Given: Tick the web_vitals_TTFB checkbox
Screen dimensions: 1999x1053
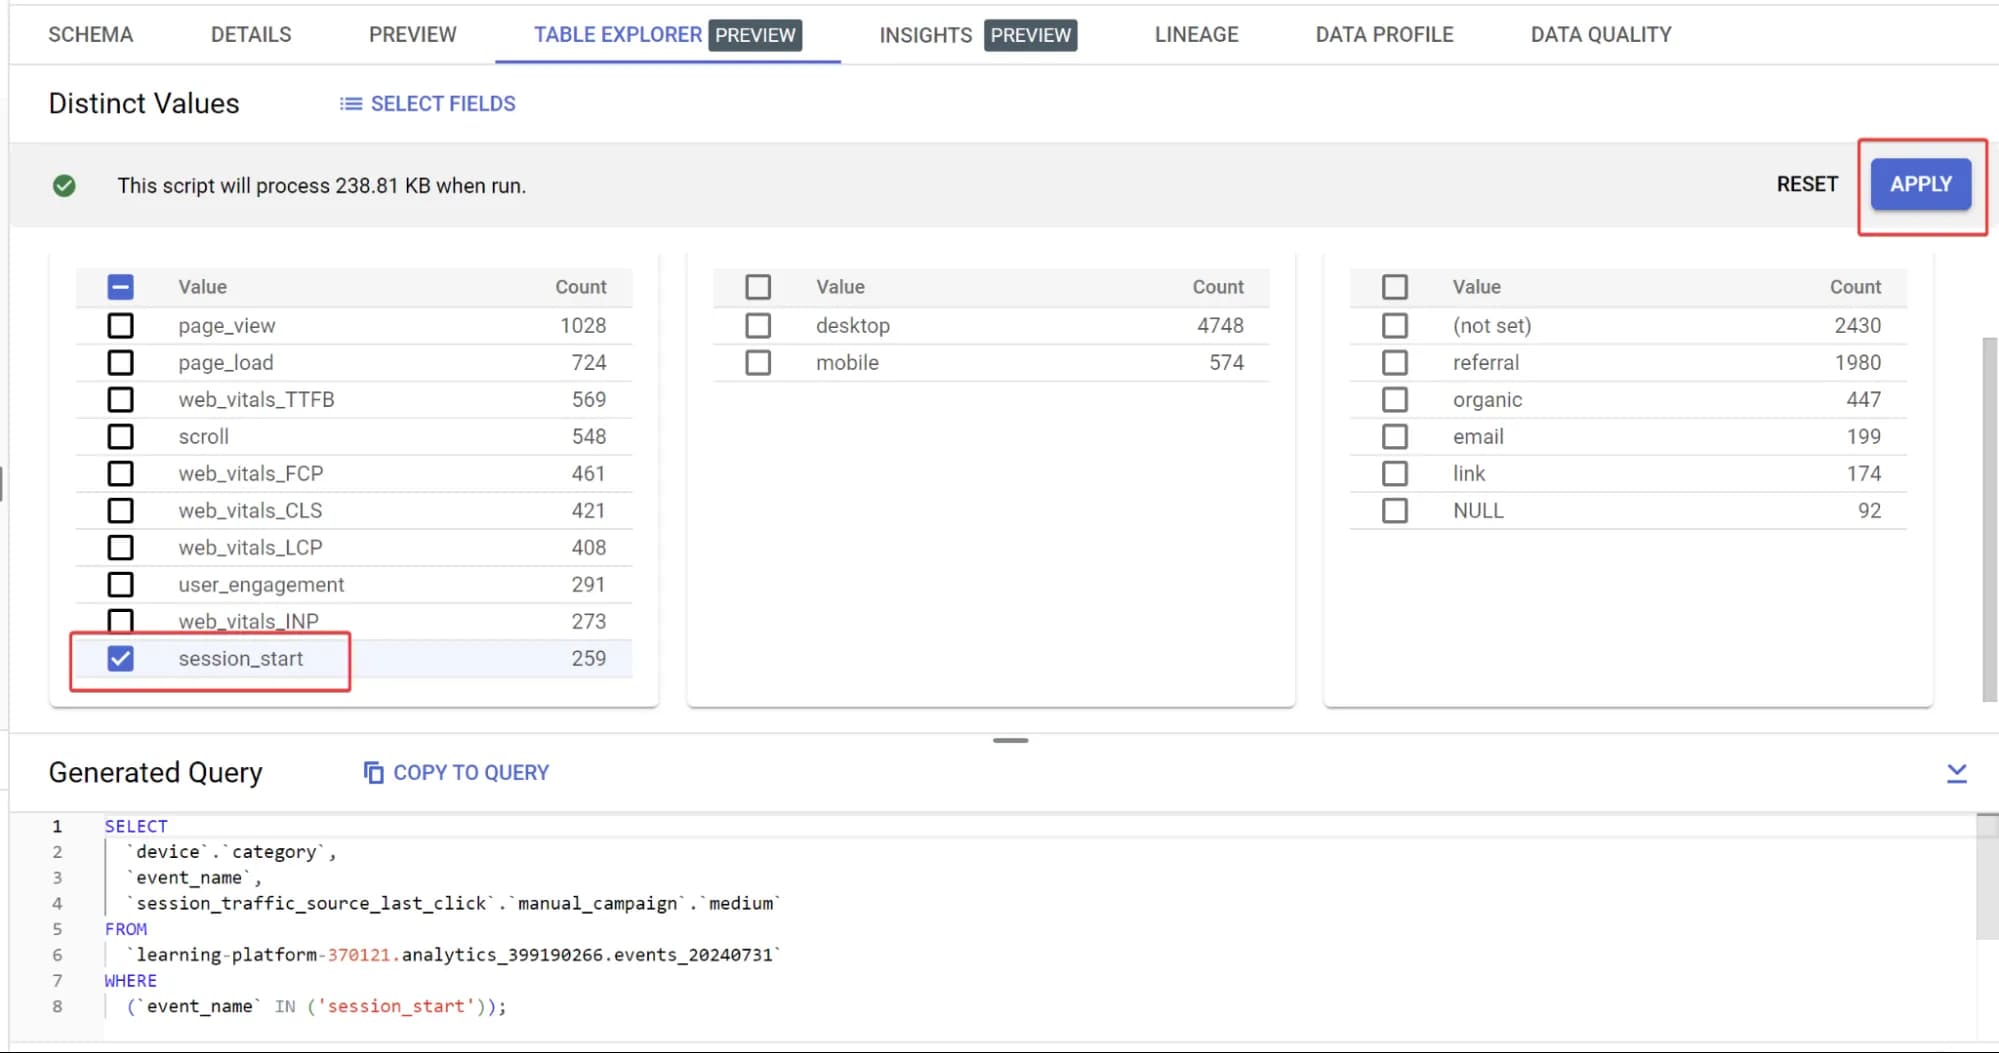Looking at the screenshot, I should coord(120,400).
